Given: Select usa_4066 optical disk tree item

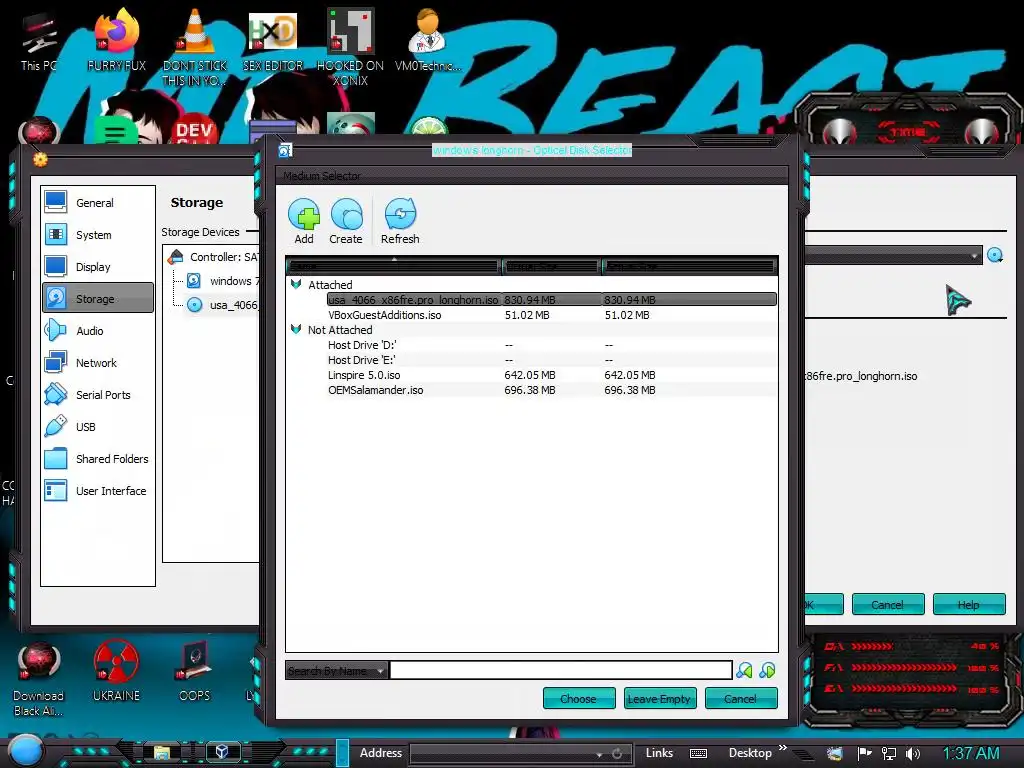Looking at the screenshot, I should pos(223,305).
